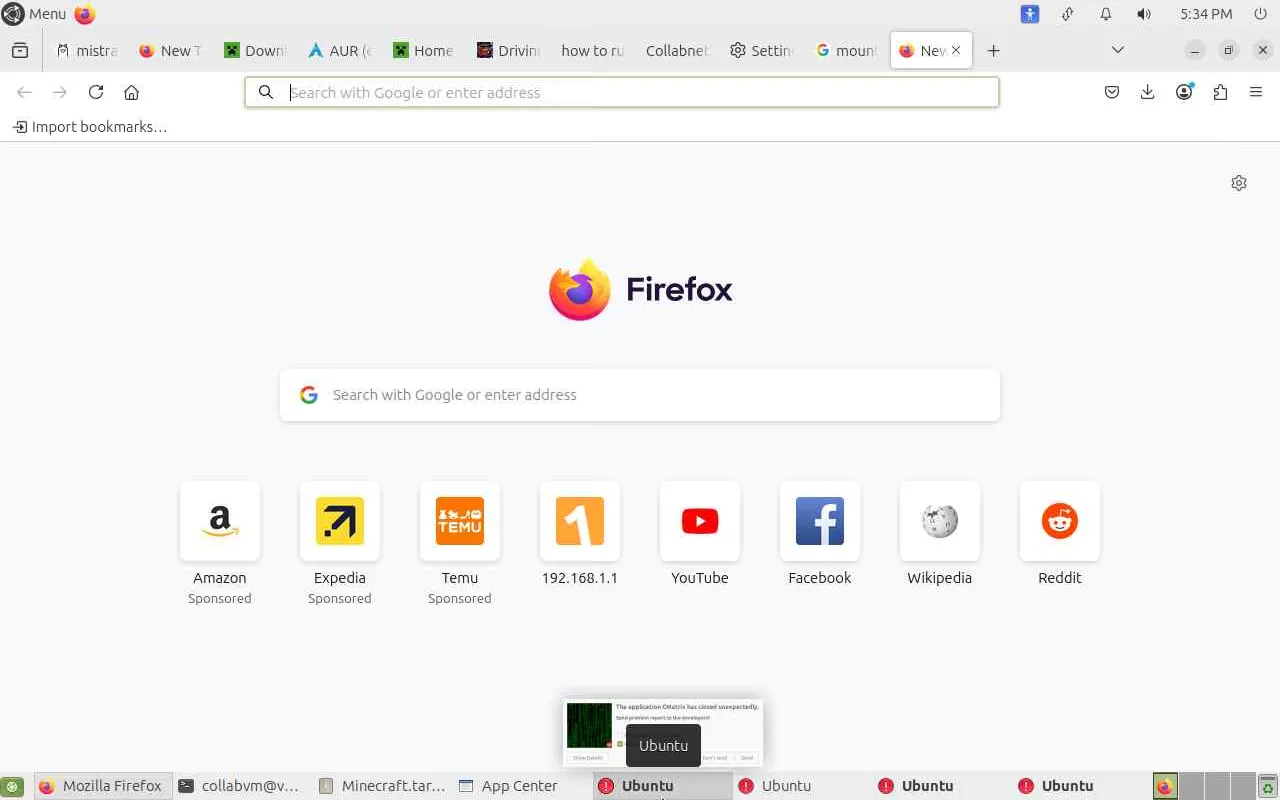Click the CMatrix crash window preview thumbnail
This screenshot has width=1280, height=800.
pyautogui.click(x=663, y=733)
